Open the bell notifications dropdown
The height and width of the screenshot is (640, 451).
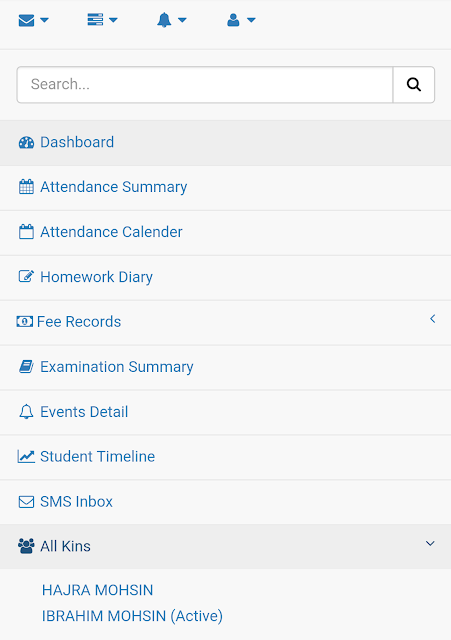(x=171, y=20)
